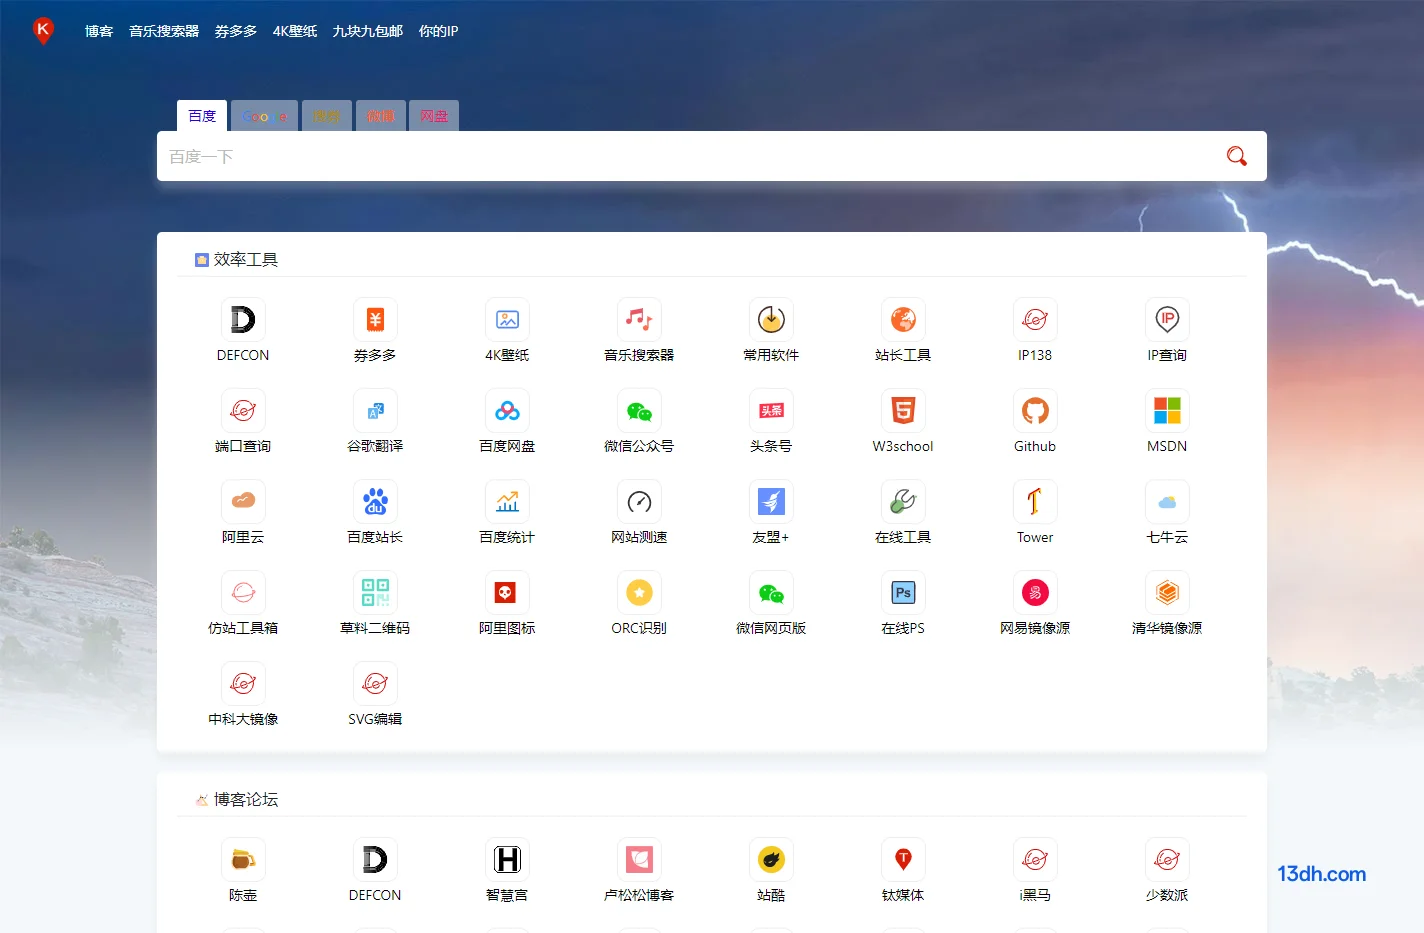Open 4K壁纸 in the top navigation

295,31
